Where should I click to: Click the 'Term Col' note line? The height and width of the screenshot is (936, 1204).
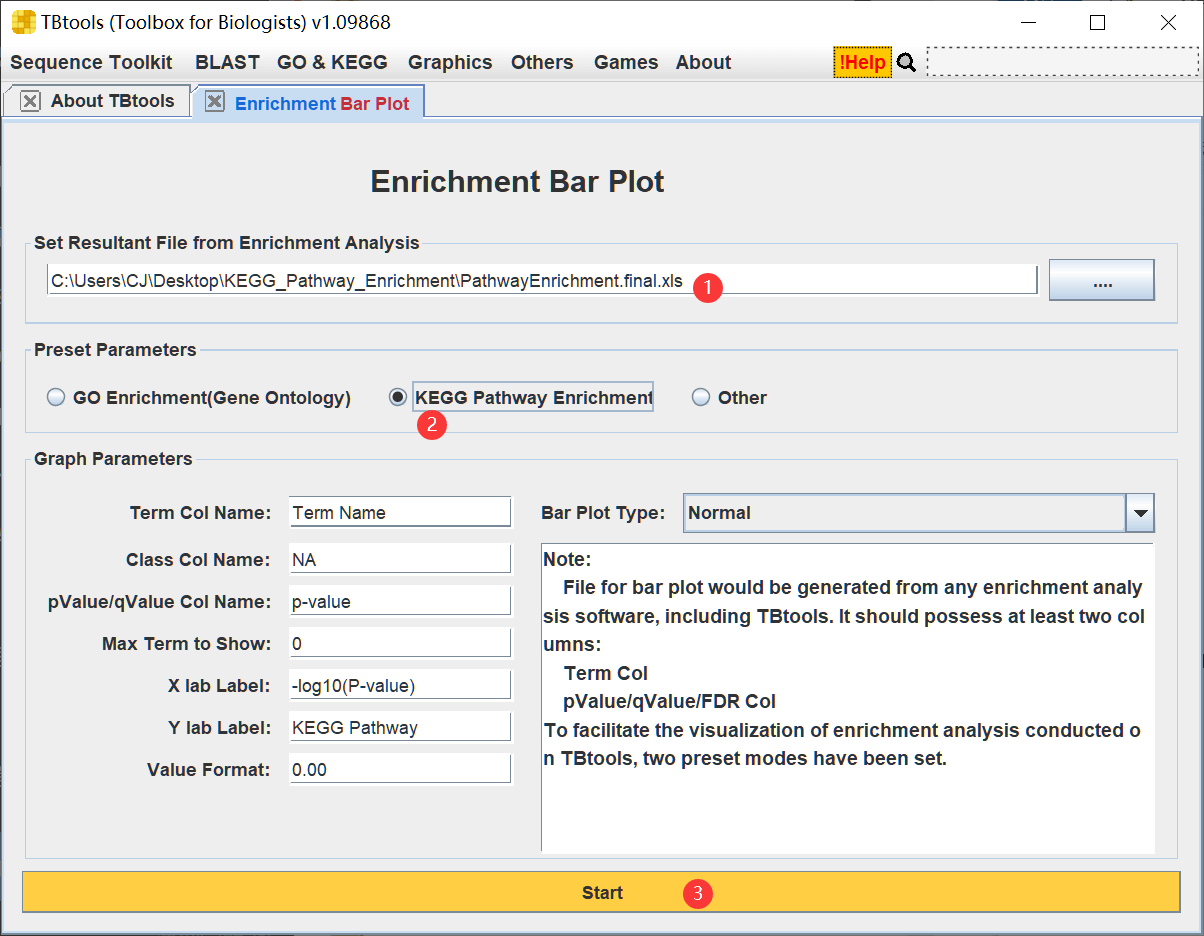(606, 673)
